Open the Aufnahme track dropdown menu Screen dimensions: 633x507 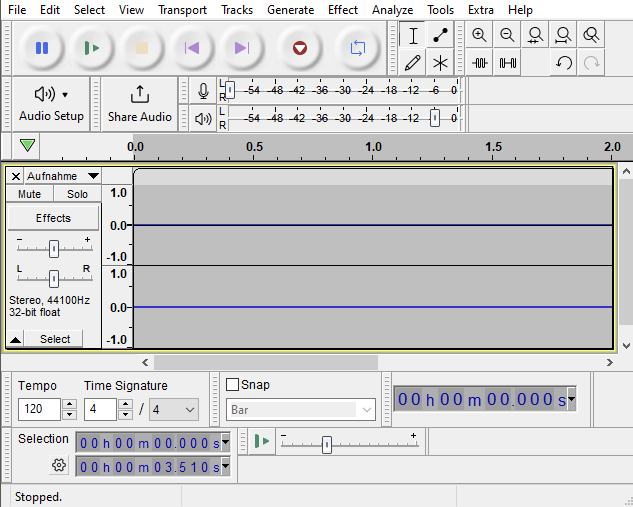(x=63, y=176)
